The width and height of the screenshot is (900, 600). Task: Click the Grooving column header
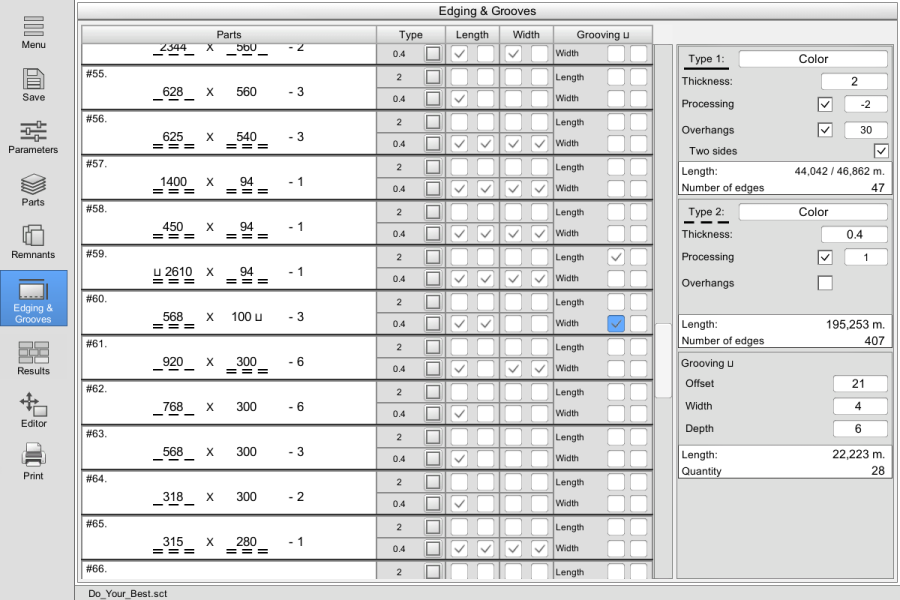click(603, 34)
